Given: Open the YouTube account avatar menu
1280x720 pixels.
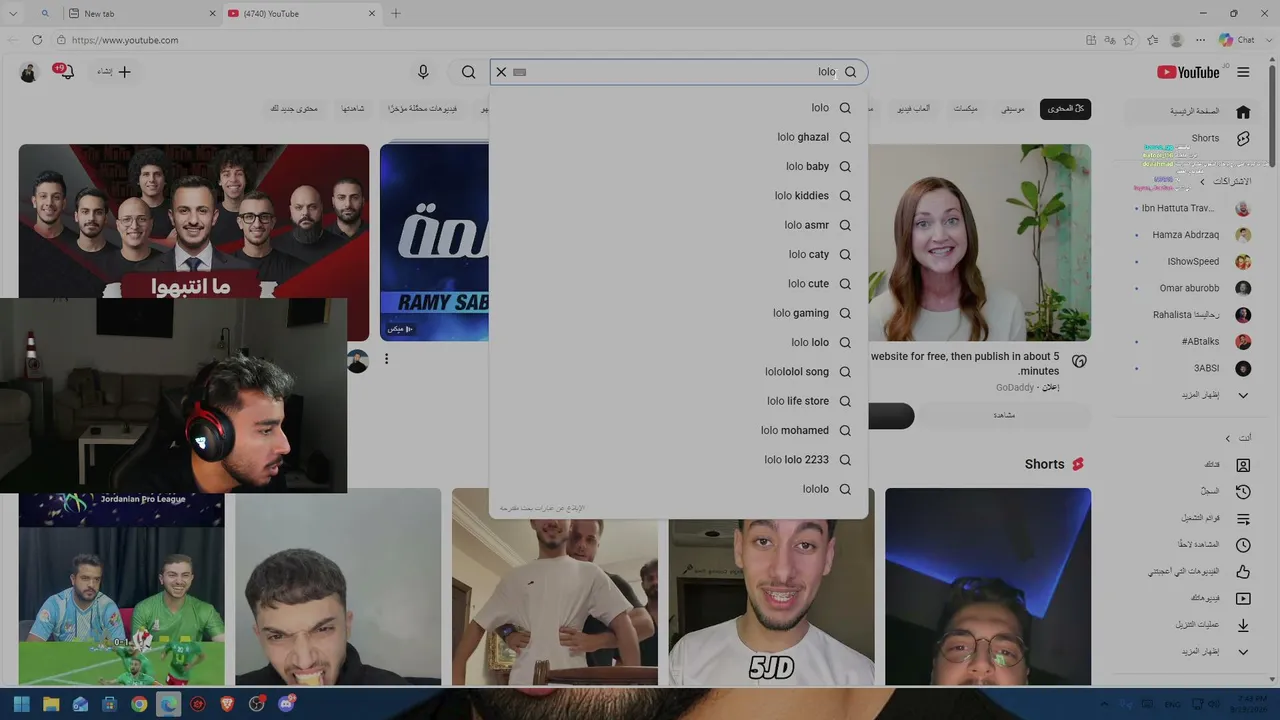Looking at the screenshot, I should 29,72.
